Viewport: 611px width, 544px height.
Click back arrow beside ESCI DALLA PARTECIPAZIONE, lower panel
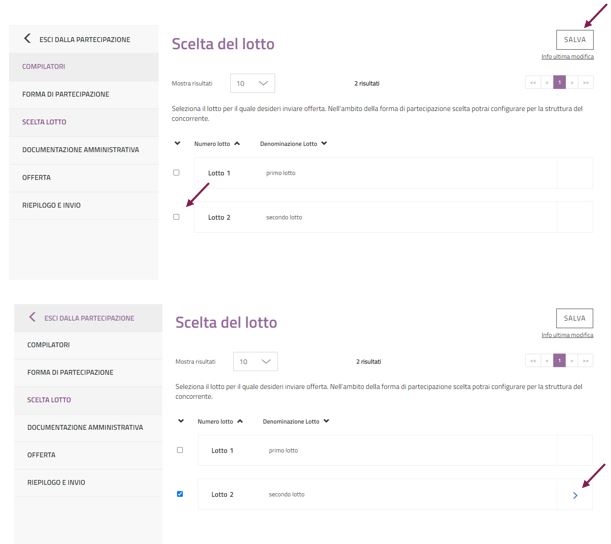[x=32, y=317]
